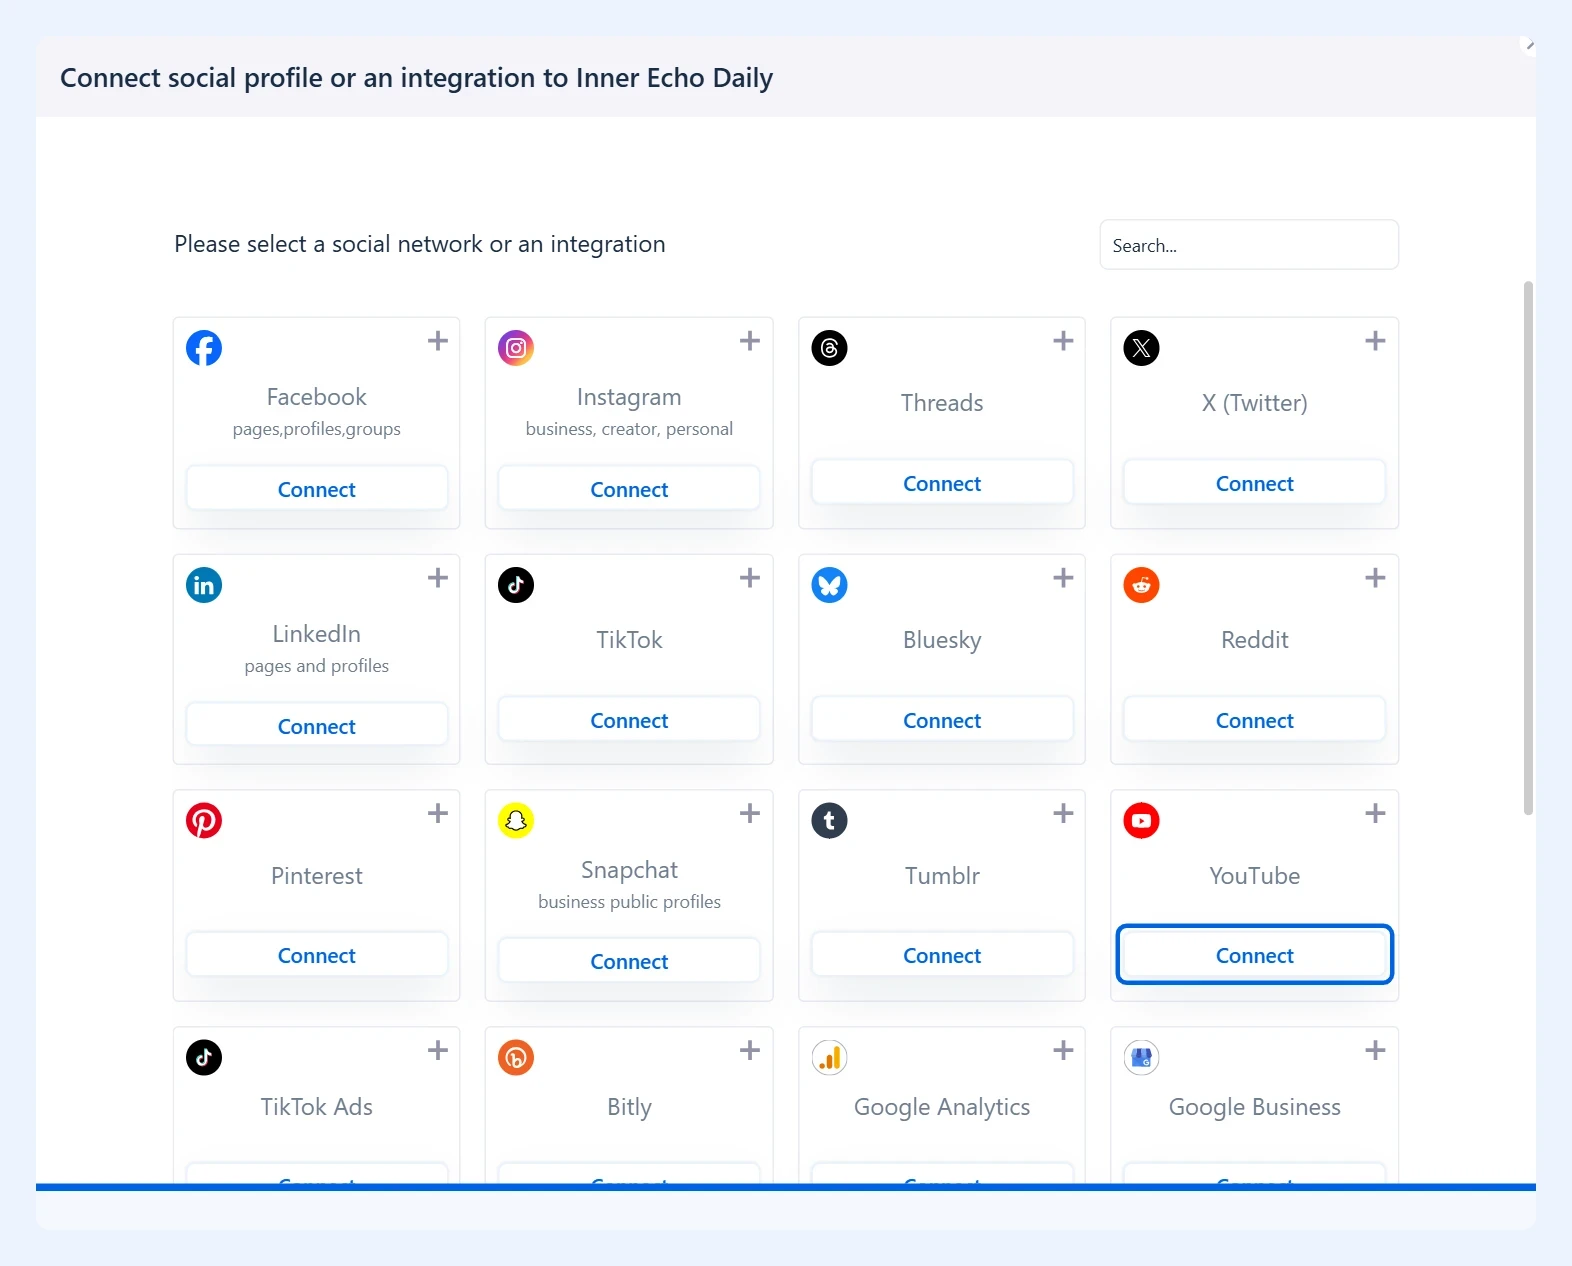Click the Snapchat ghost icon
The height and width of the screenshot is (1266, 1572).
(x=516, y=821)
